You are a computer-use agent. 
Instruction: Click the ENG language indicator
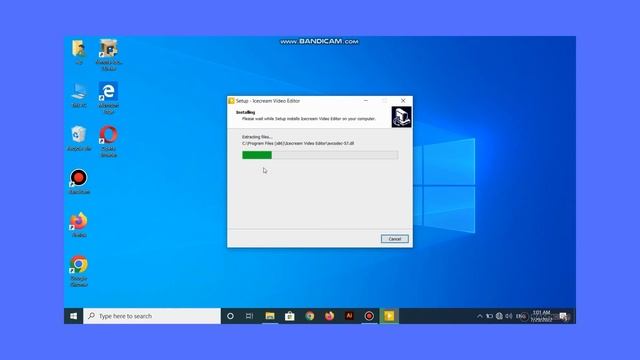coord(520,316)
